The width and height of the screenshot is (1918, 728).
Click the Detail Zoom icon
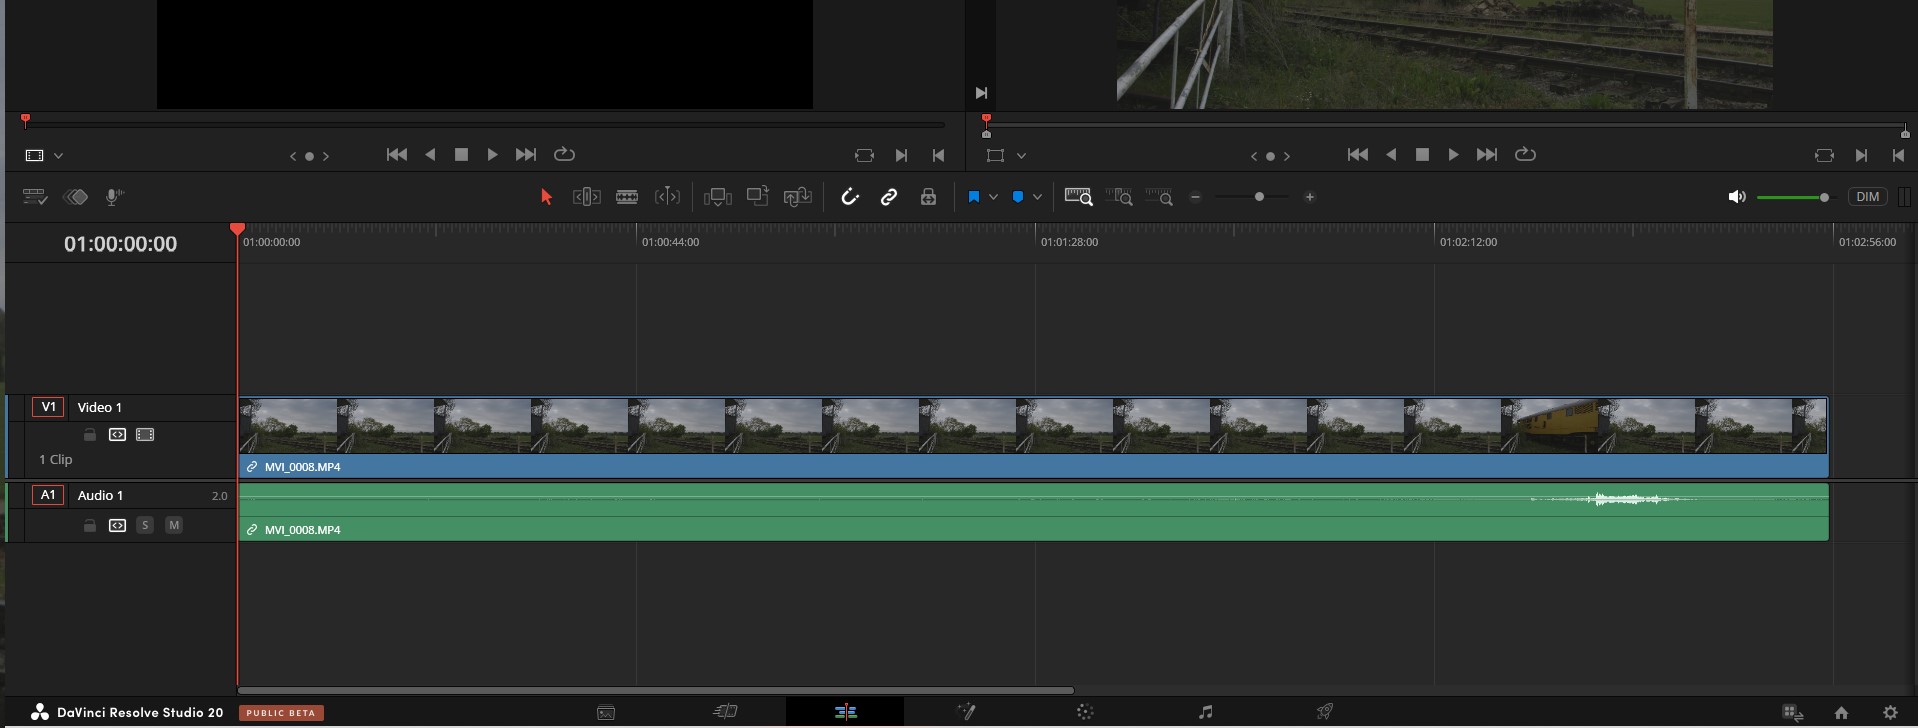click(x=1119, y=197)
